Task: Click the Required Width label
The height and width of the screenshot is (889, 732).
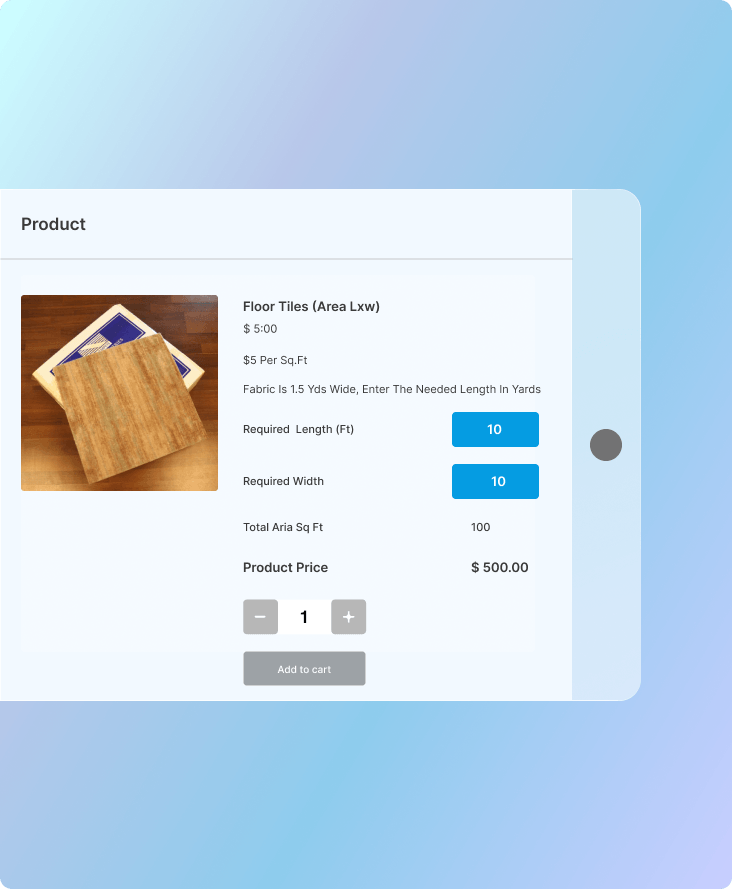Action: [283, 481]
